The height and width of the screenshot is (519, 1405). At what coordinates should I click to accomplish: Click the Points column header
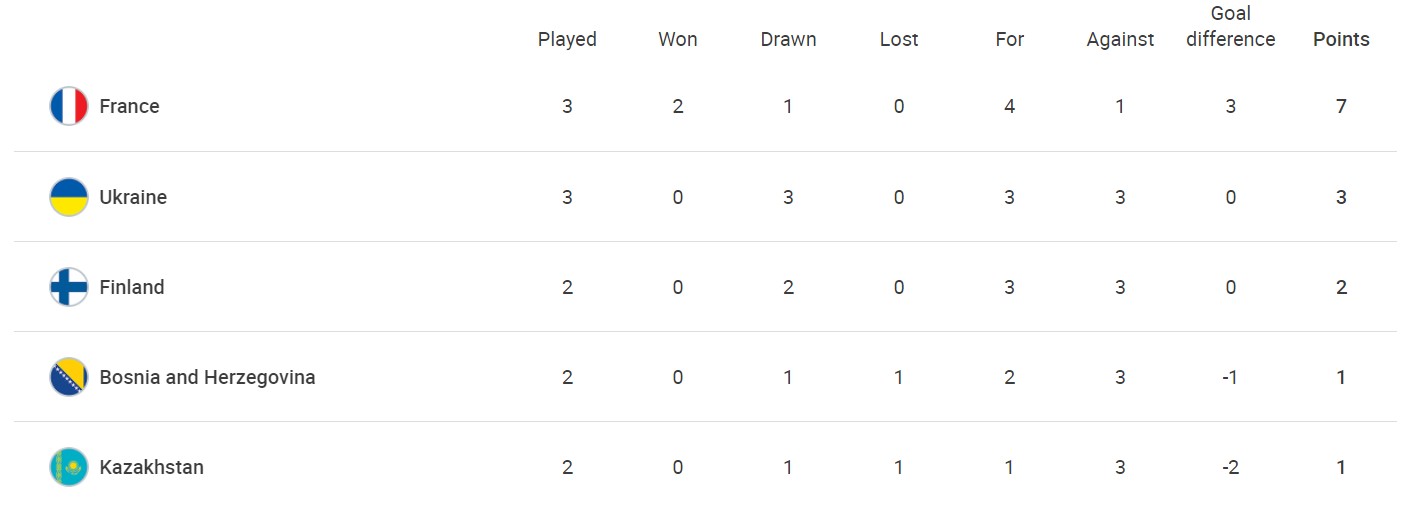coord(1341,39)
